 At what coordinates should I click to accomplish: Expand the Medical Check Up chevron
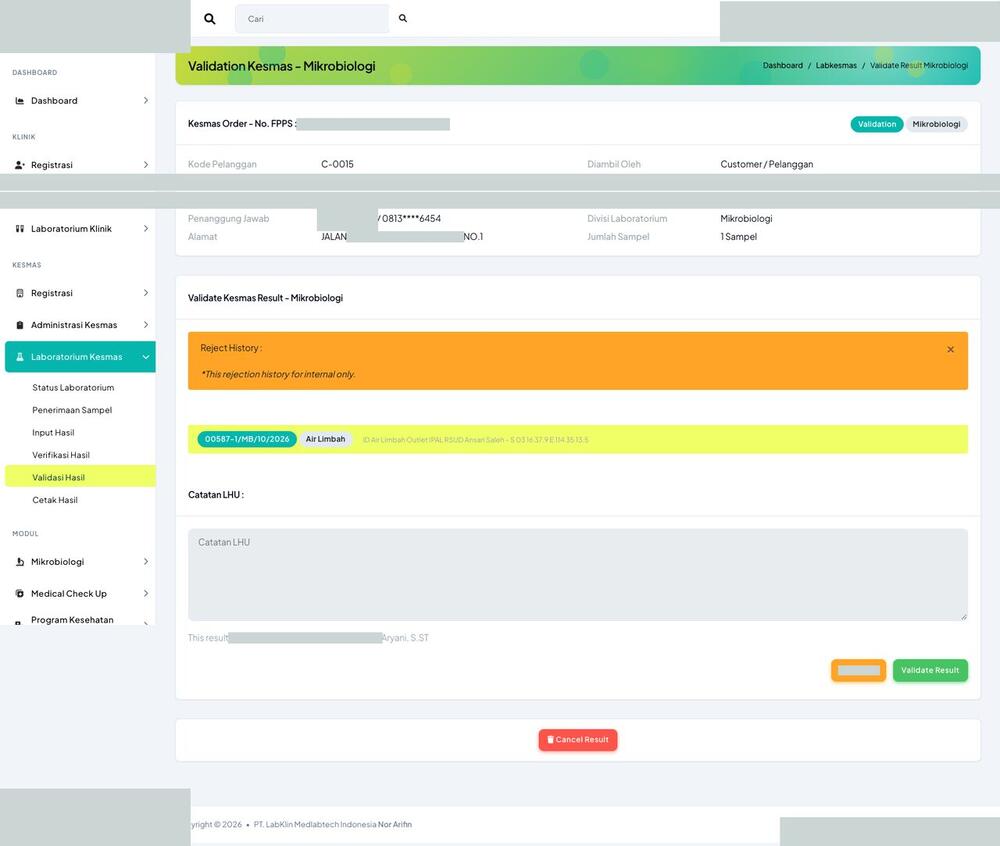click(145, 594)
